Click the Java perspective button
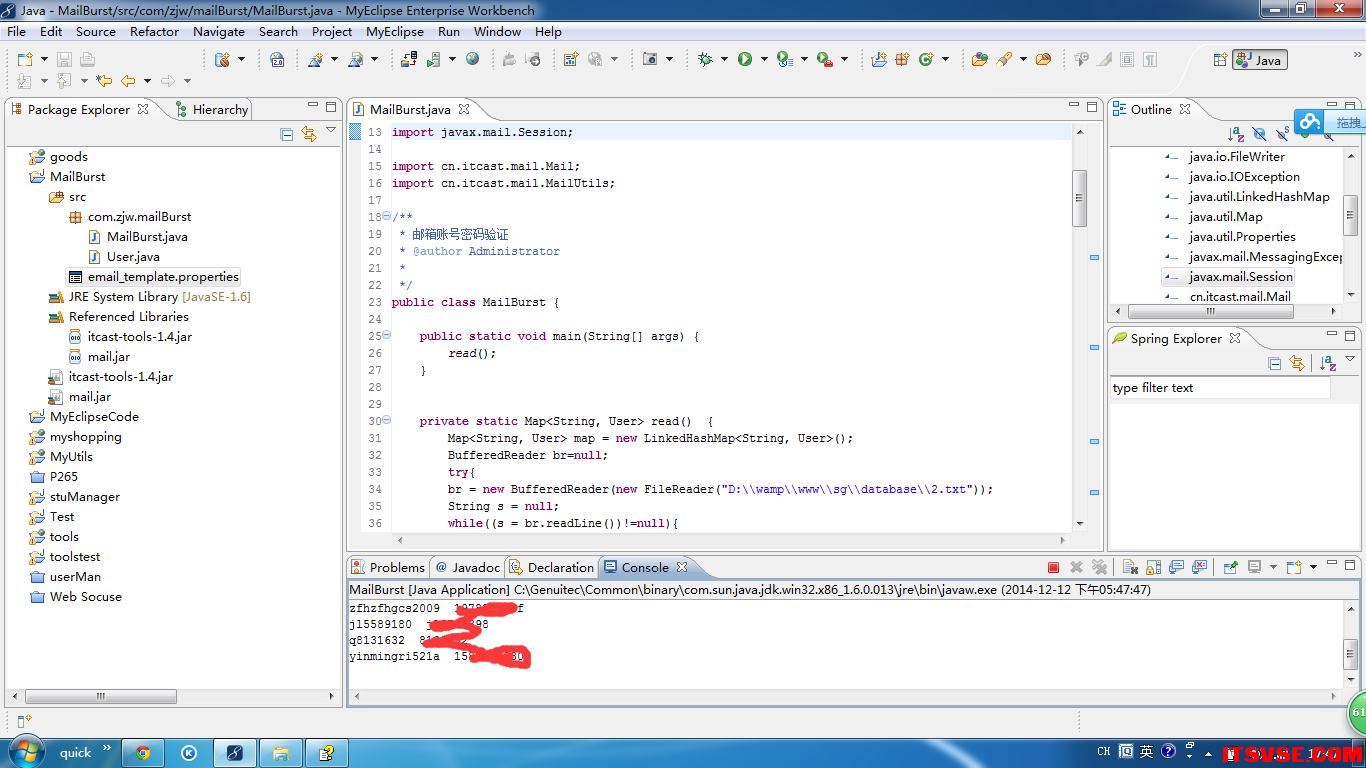Screen dimensions: 1366x768 click(x=1260, y=60)
